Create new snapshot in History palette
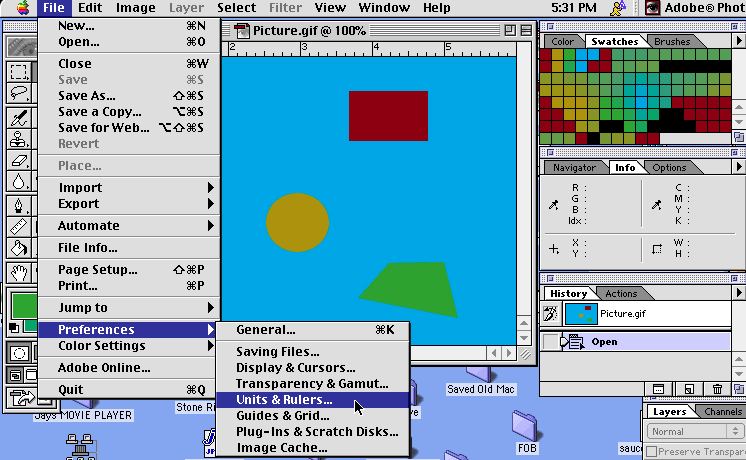This screenshot has height=460, width=746. 658,389
